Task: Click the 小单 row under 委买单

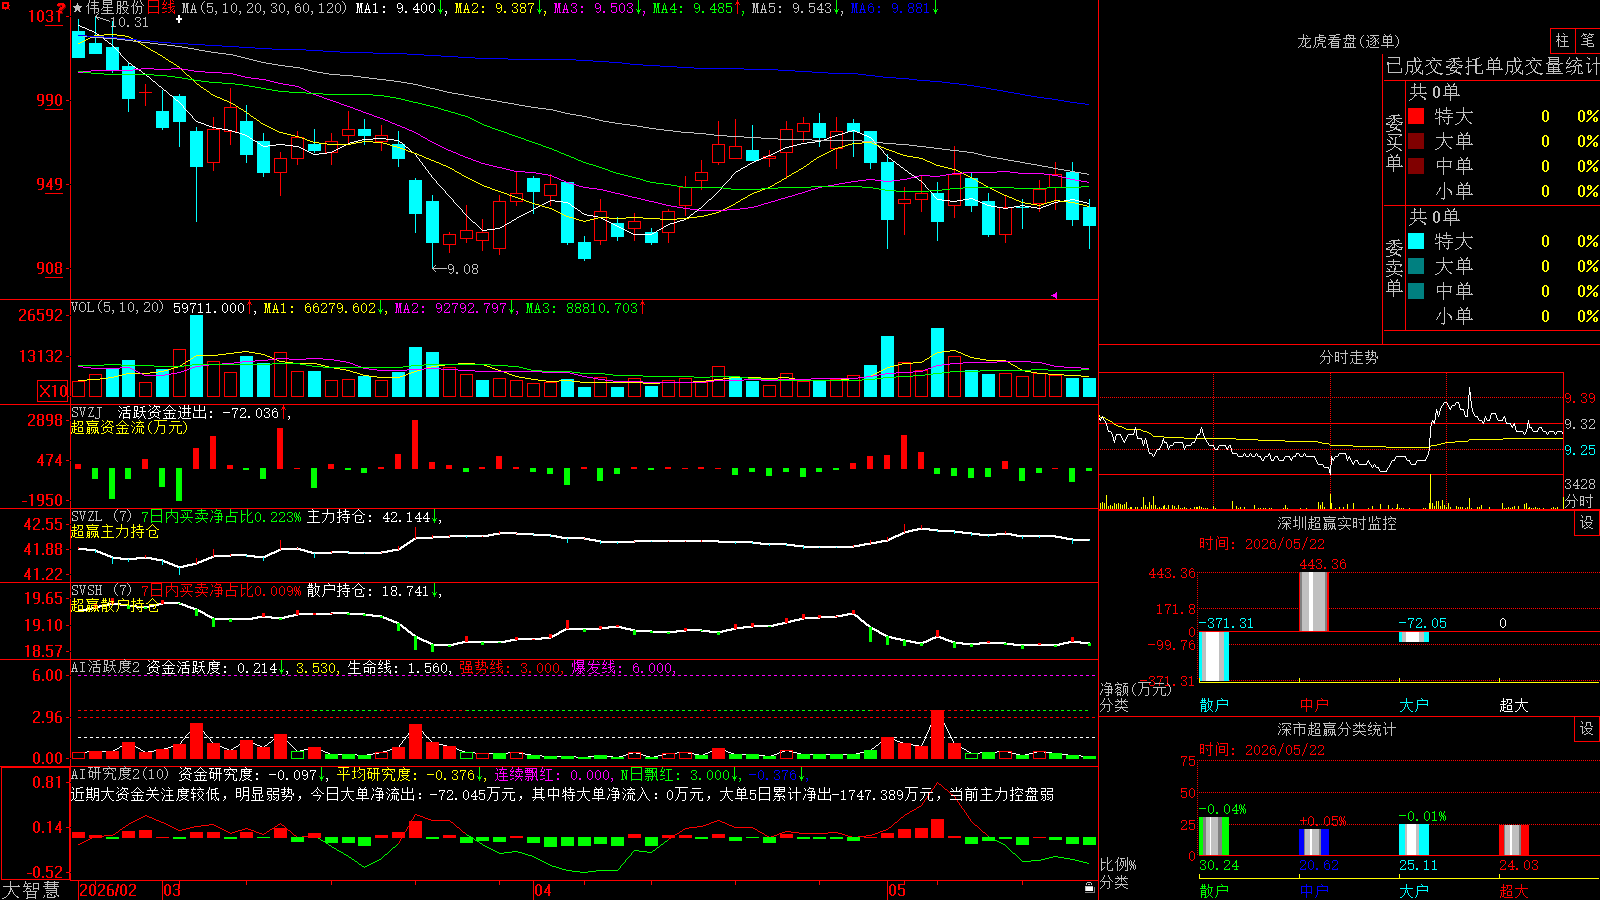Action: pyautogui.click(x=1502, y=191)
